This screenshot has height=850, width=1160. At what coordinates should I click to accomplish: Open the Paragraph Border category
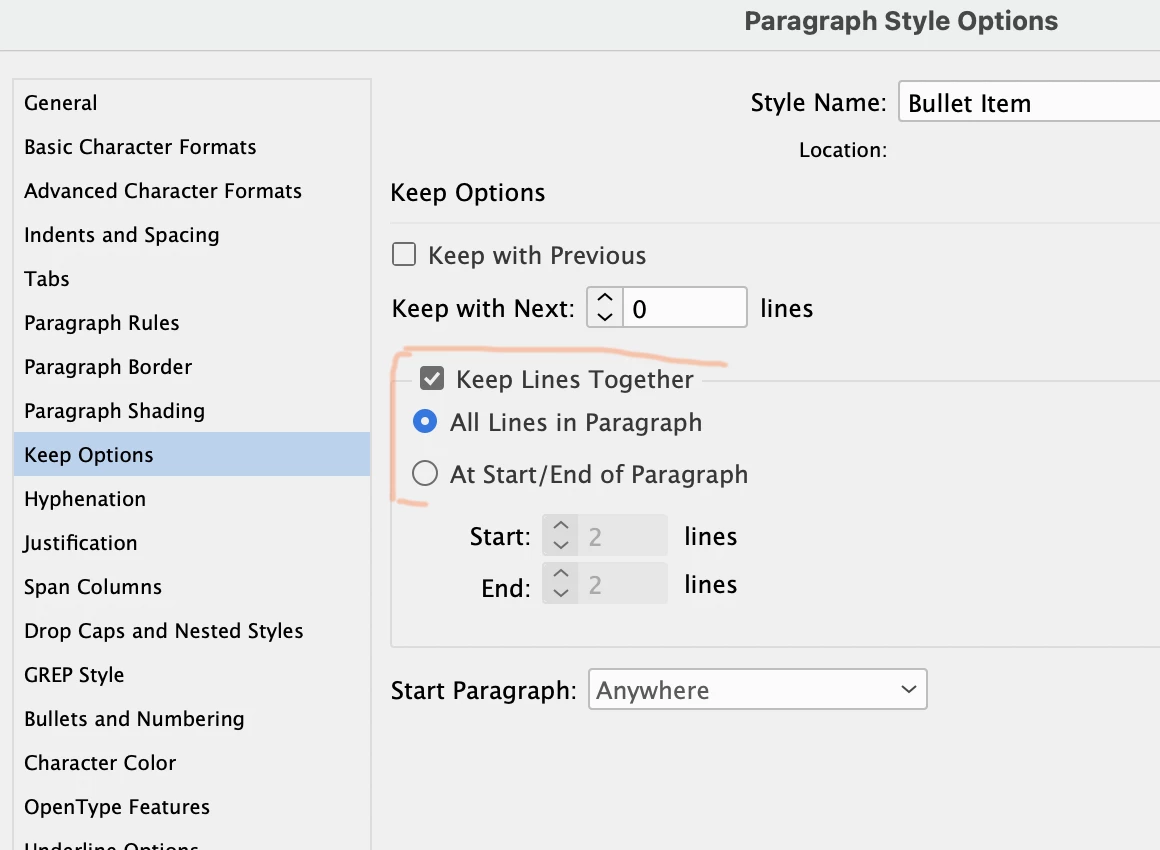108,367
